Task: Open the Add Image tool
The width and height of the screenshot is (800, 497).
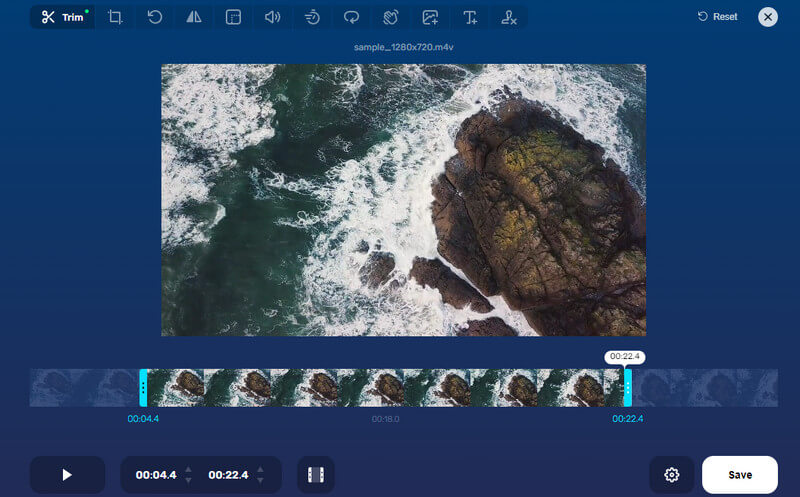Action: tap(430, 17)
